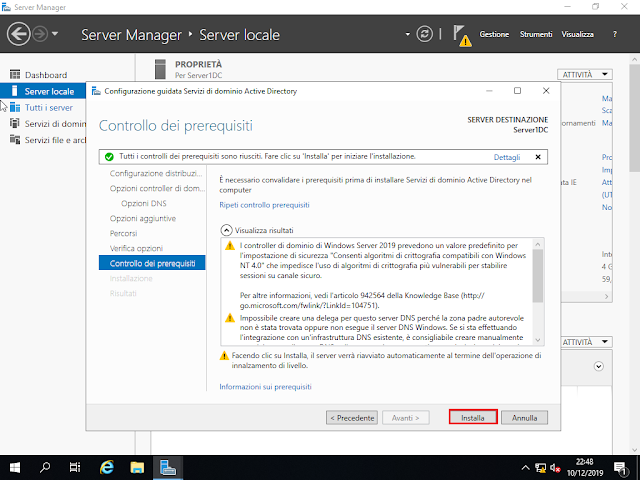
Task: Open Servizi file e archiviazione sidebar item
Action: pos(55,140)
